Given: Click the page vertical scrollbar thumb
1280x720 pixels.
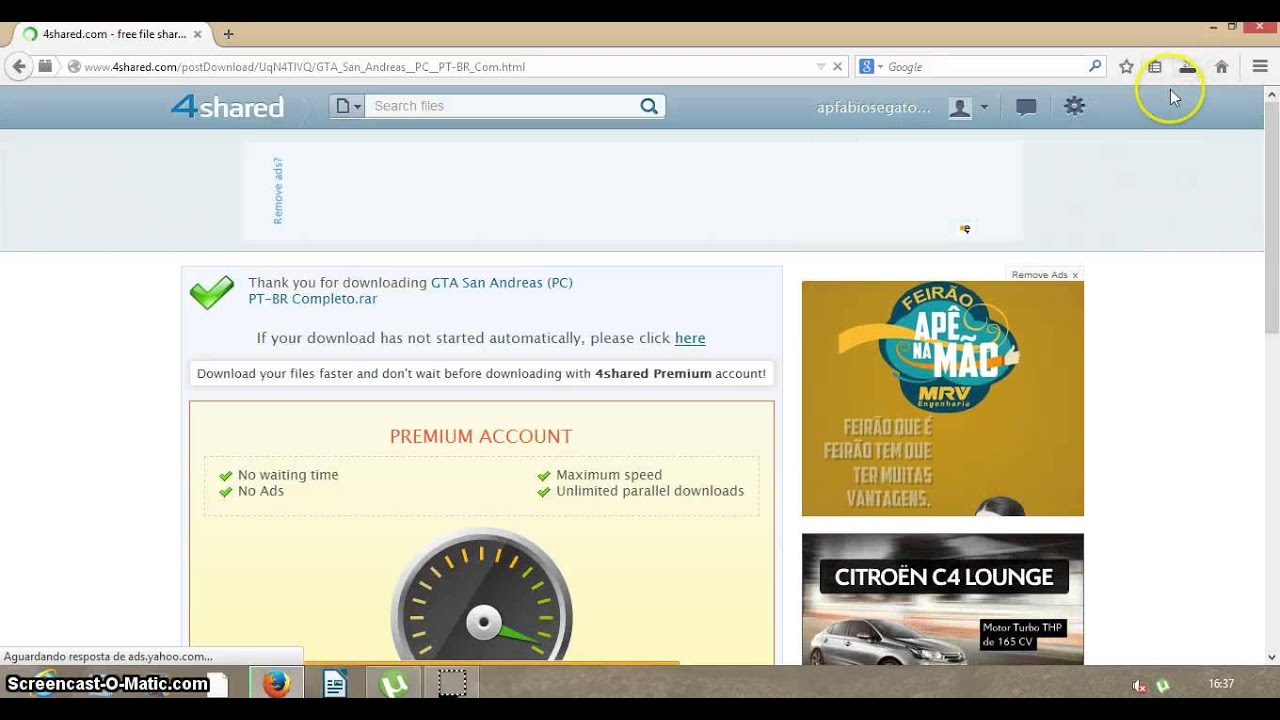Looking at the screenshot, I should [1272, 217].
